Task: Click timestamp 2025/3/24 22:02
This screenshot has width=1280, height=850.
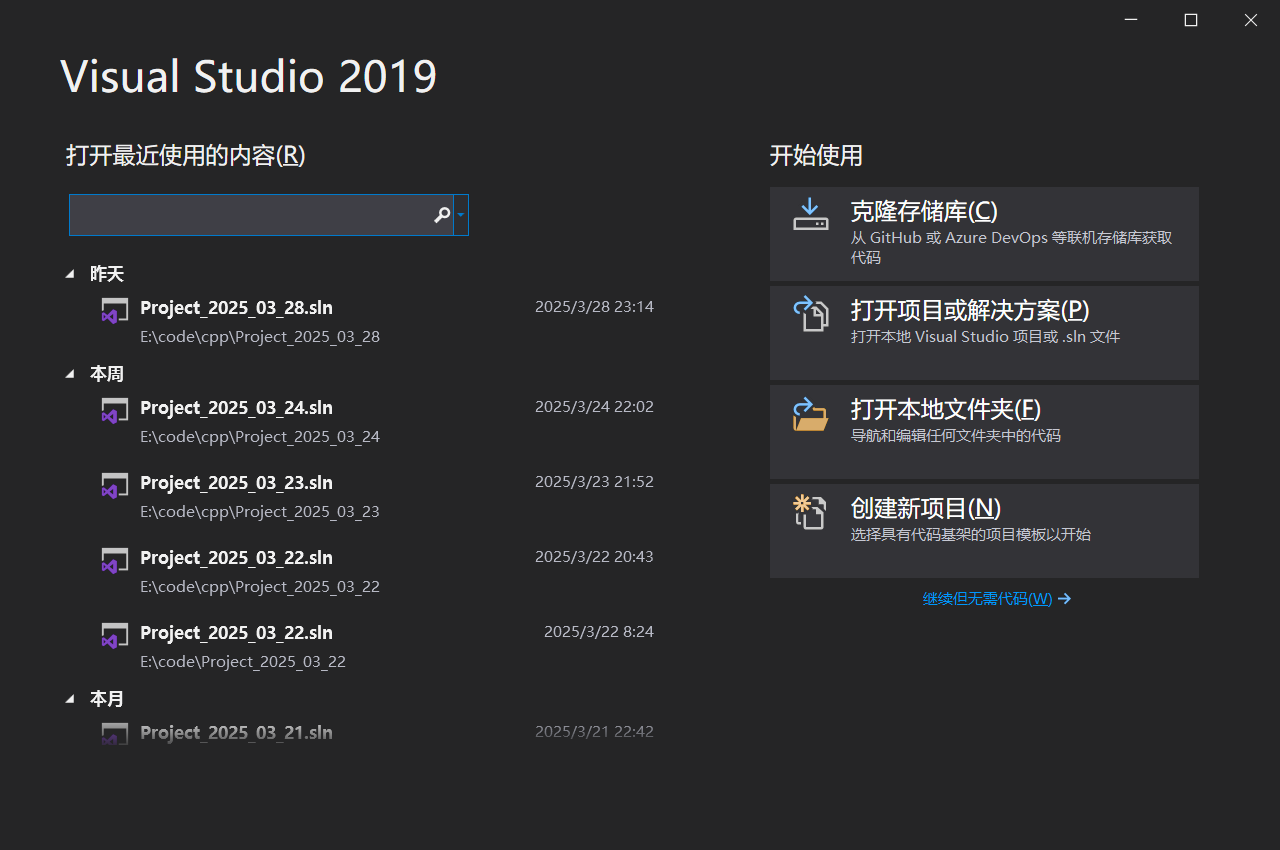Action: click(x=594, y=407)
